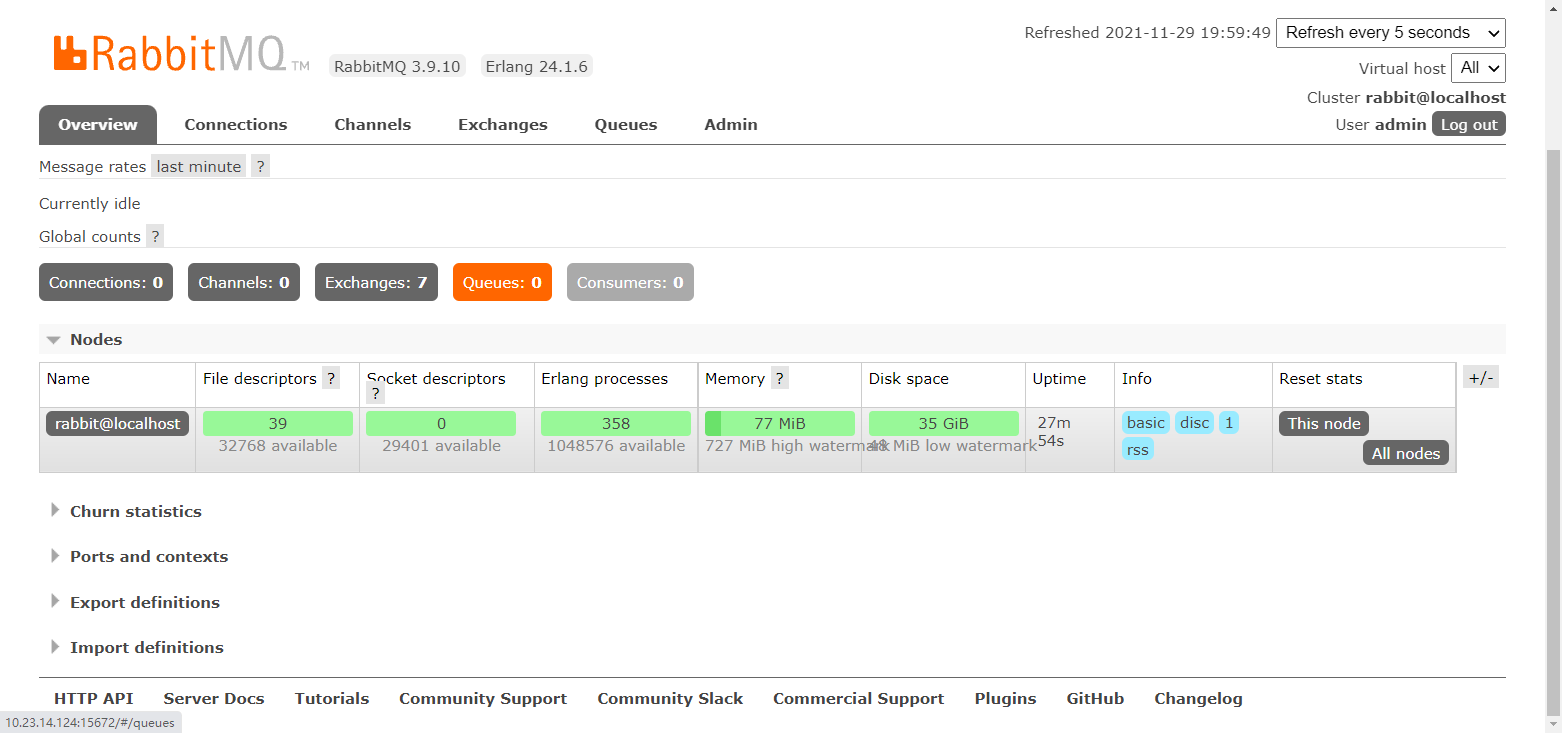Open Memory column help question mark
This screenshot has width=1562, height=733.
pyautogui.click(x=780, y=378)
